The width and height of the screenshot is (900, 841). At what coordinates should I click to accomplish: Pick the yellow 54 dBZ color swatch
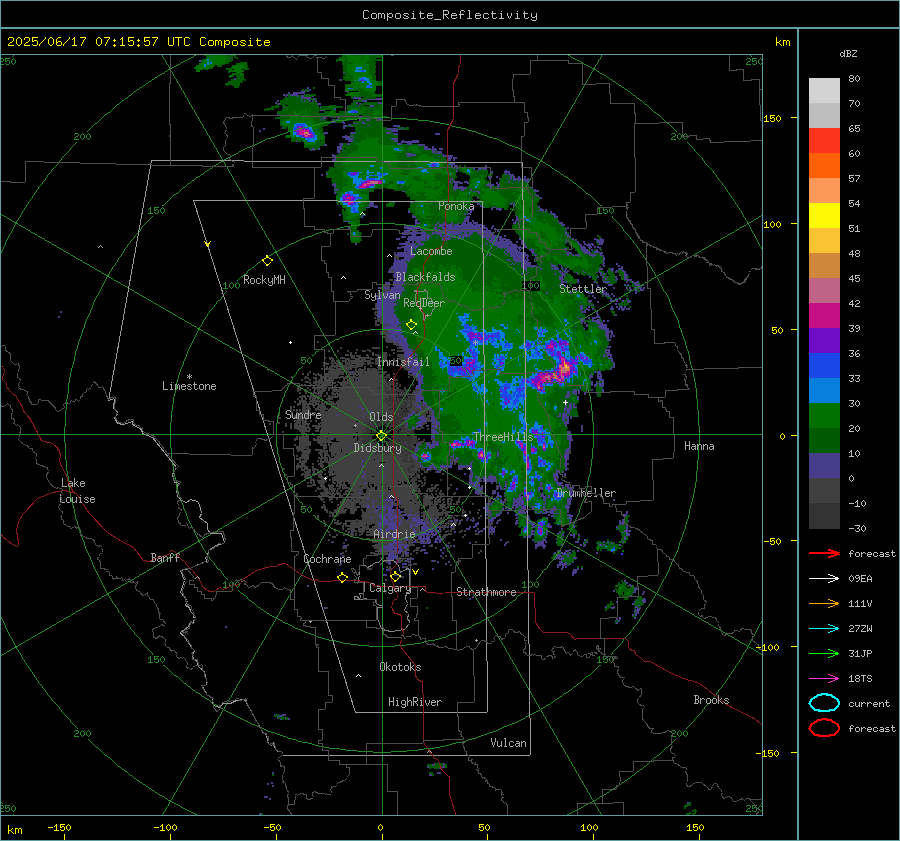pyautogui.click(x=824, y=215)
